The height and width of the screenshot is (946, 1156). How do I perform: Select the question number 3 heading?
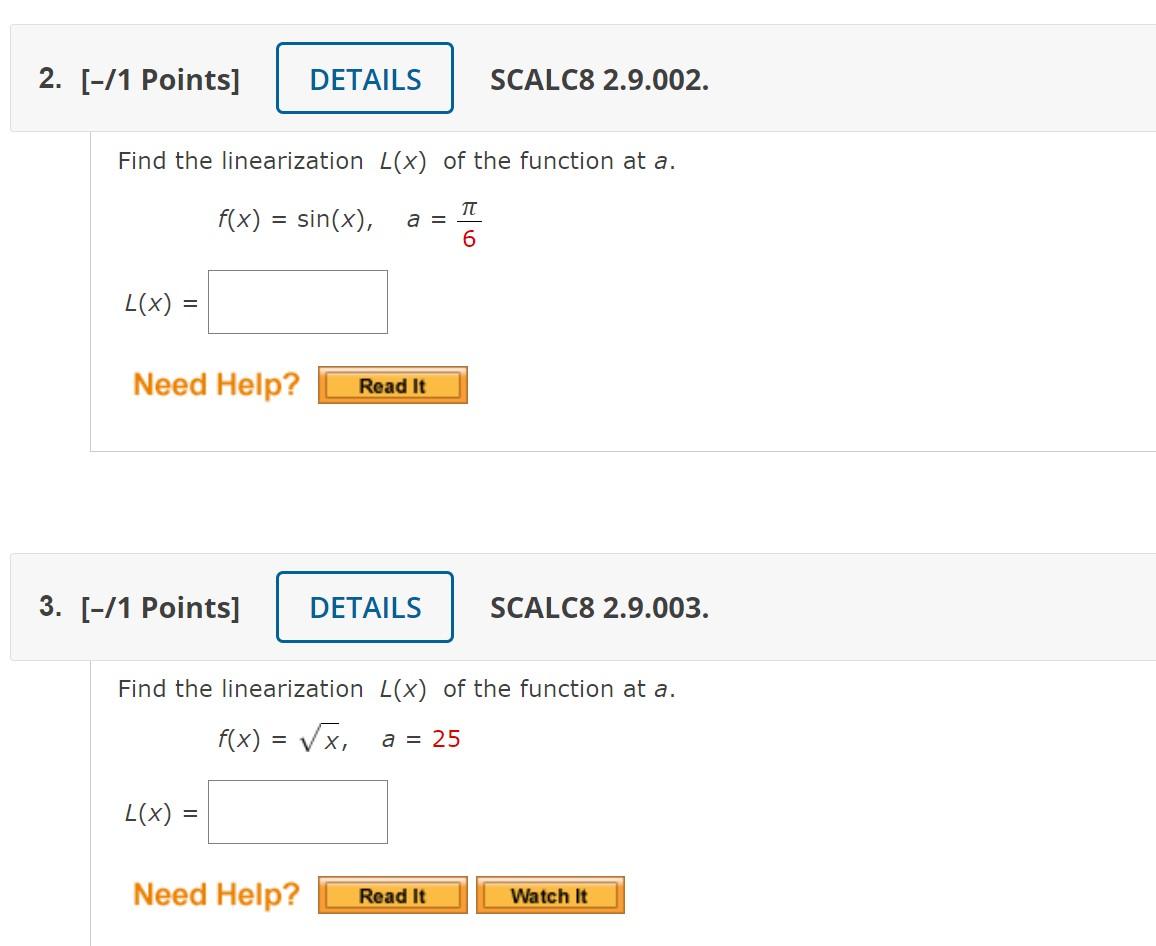click(x=48, y=605)
